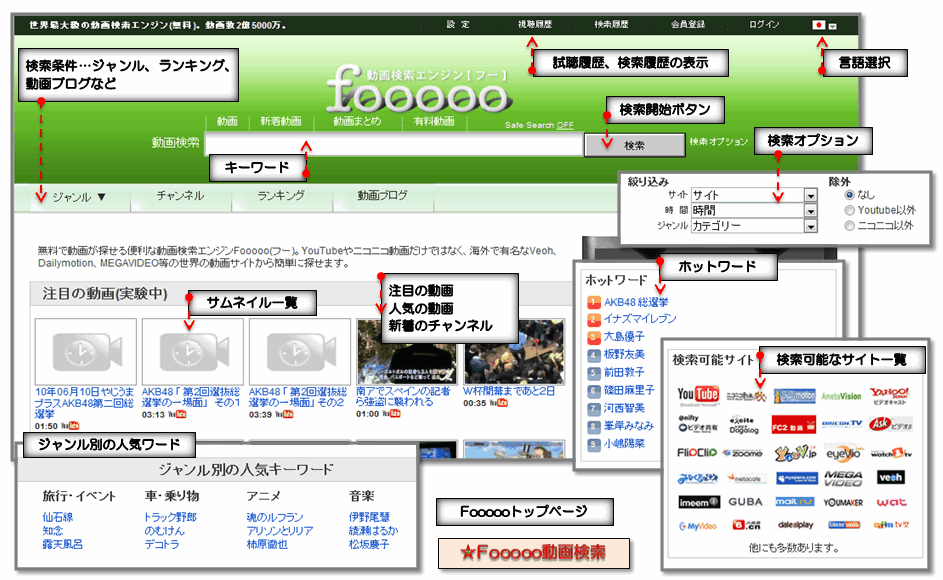Screen dimensions: 943x580
Task: Click genre keyword 仙石線
Action: coord(58,517)
